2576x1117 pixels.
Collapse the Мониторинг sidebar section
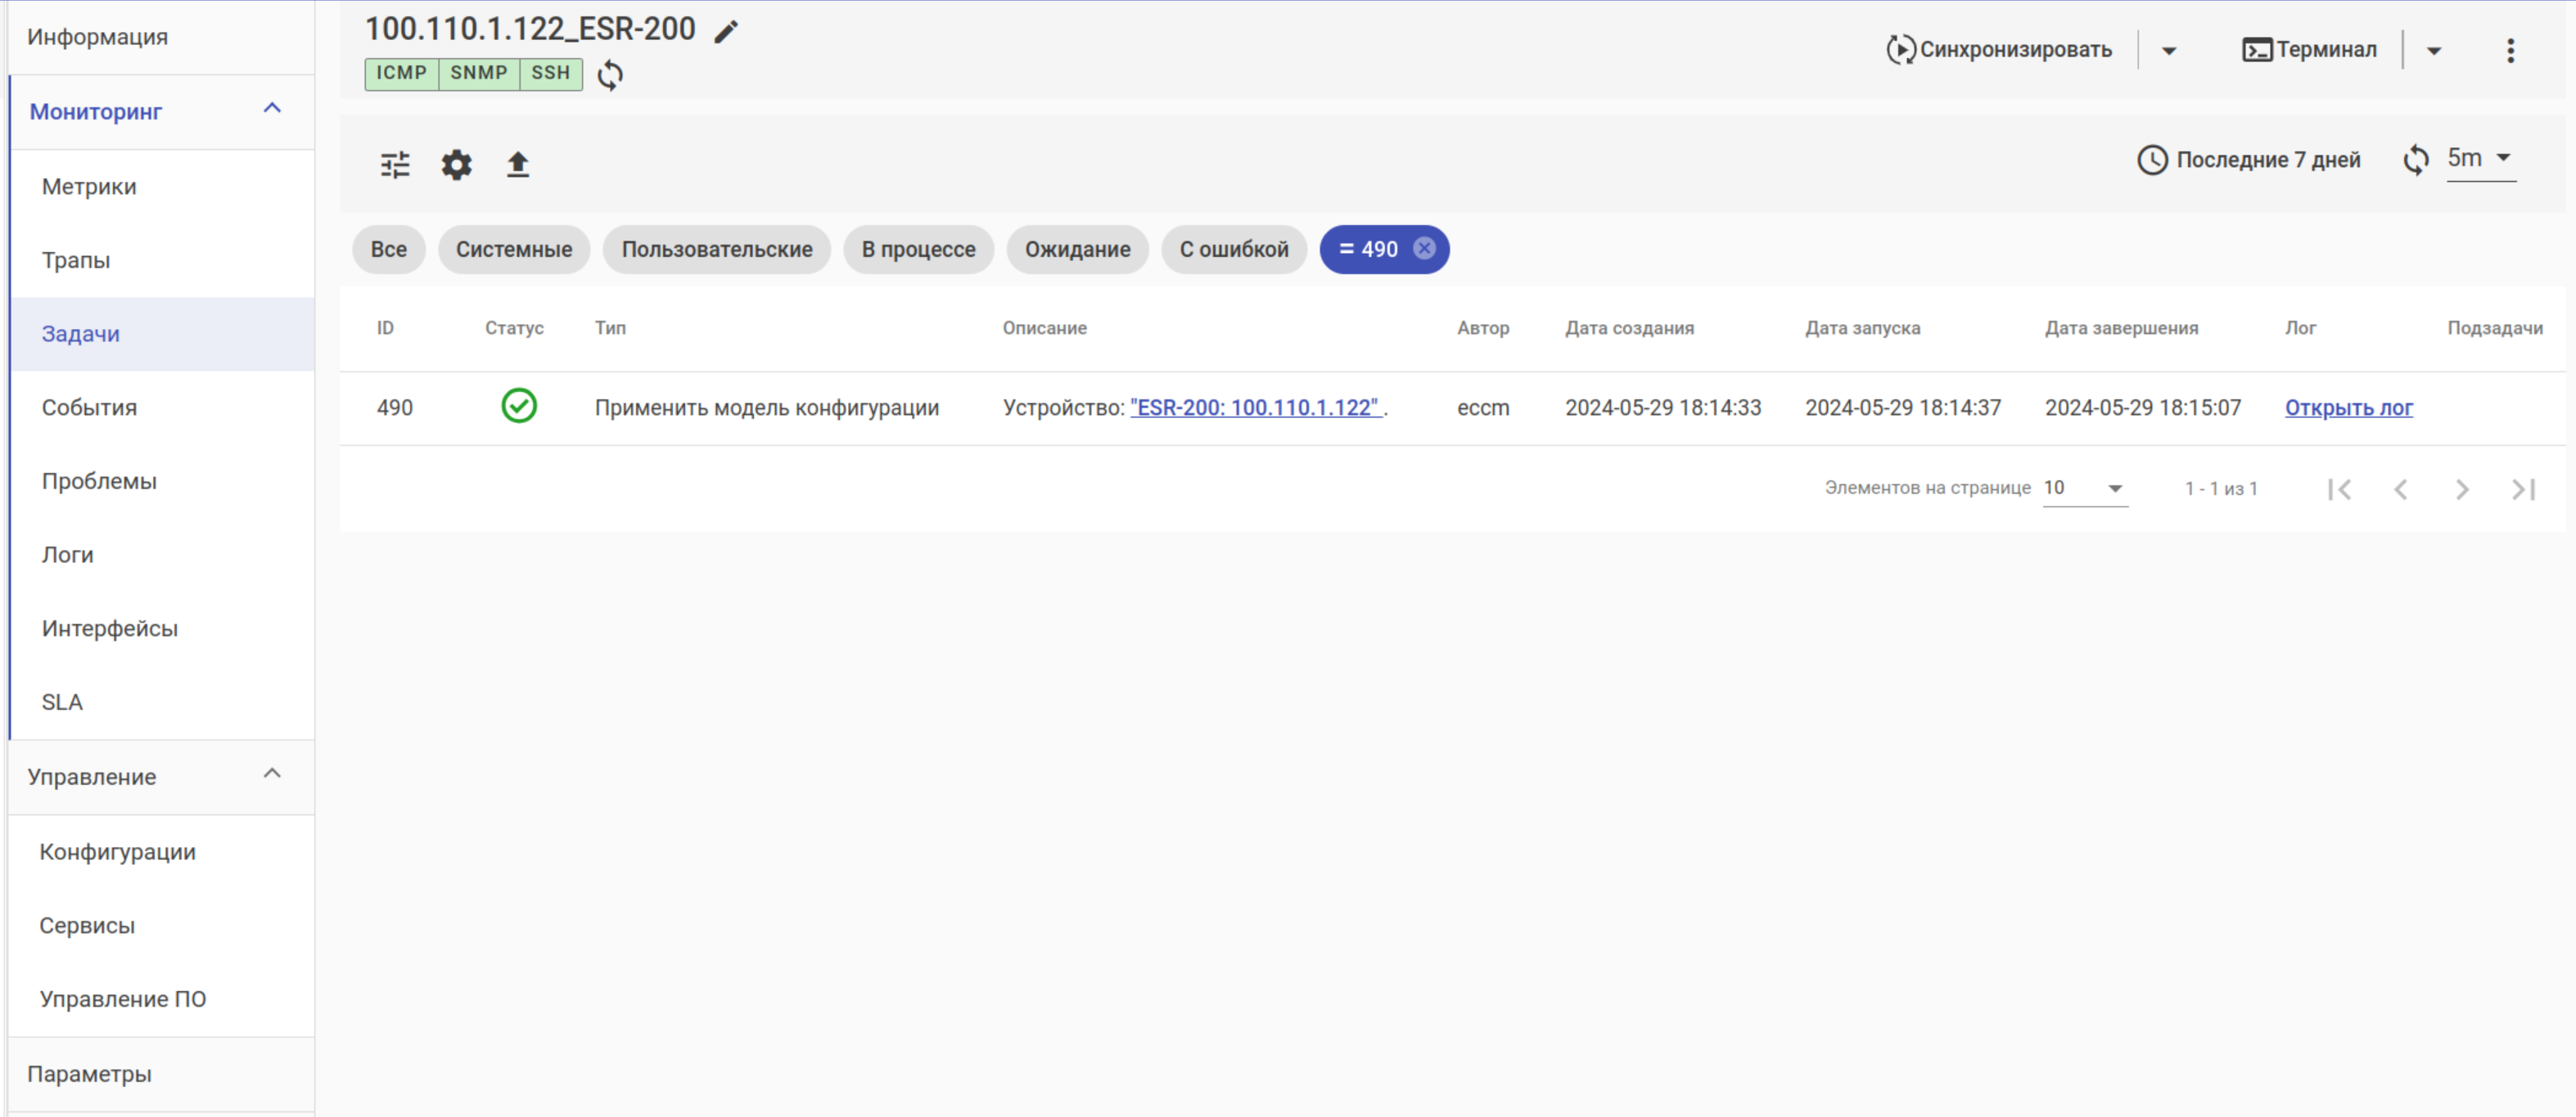point(272,109)
